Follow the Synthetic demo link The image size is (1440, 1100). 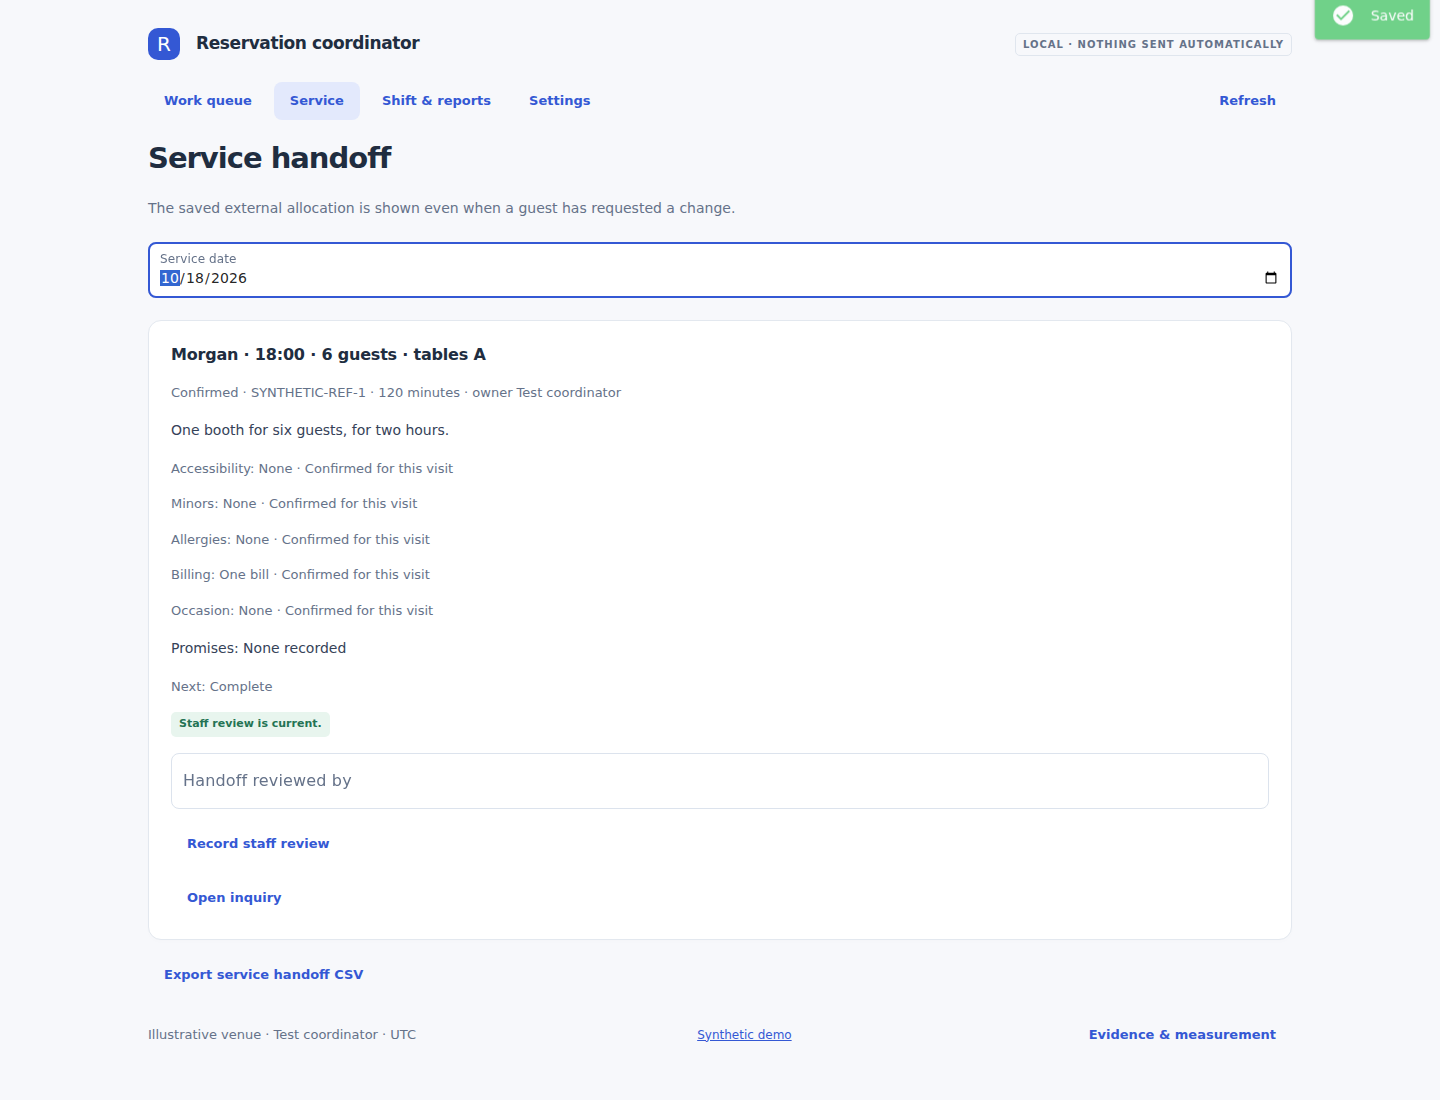click(x=744, y=1035)
